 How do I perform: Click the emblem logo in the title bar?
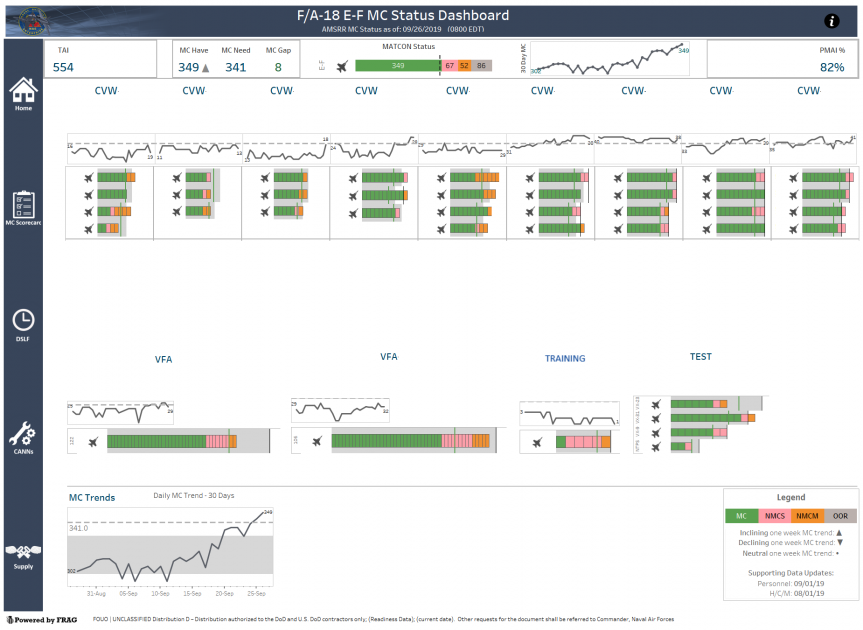(24, 21)
